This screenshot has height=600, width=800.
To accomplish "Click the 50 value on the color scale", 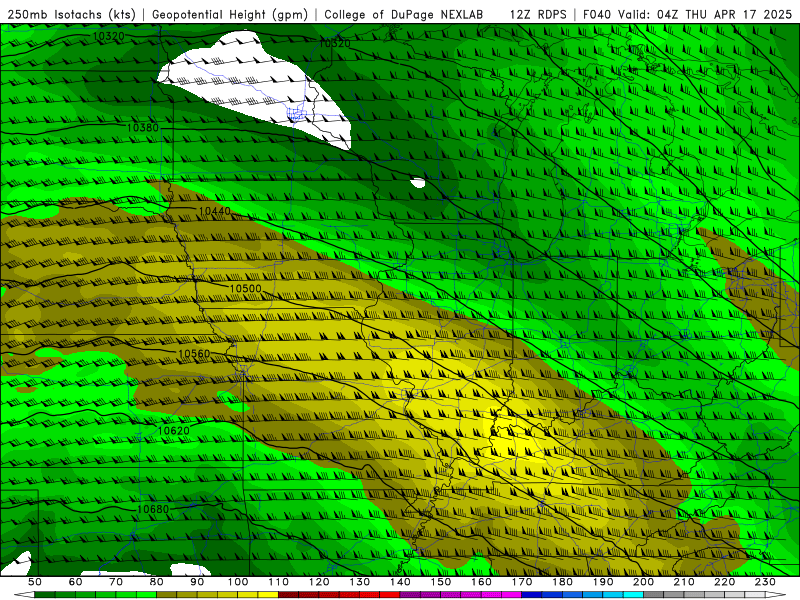I will 35,582.
